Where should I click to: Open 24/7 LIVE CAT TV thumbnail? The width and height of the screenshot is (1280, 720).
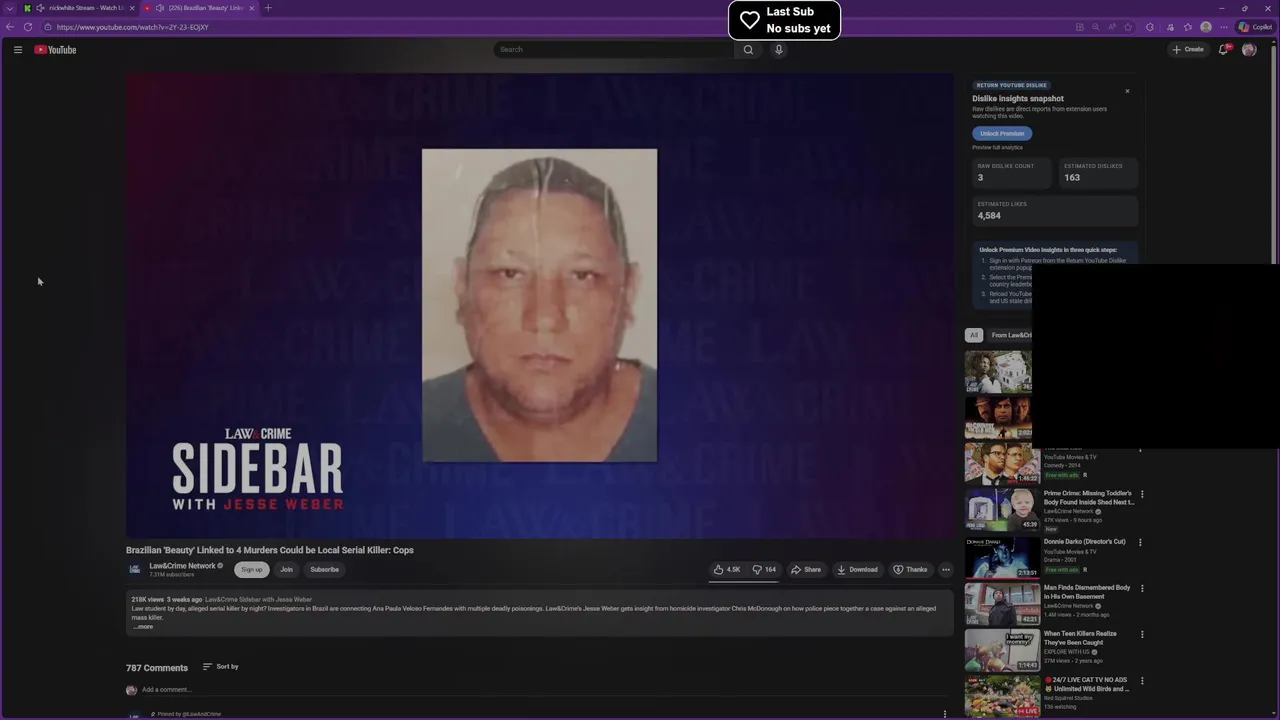tap(1002, 696)
